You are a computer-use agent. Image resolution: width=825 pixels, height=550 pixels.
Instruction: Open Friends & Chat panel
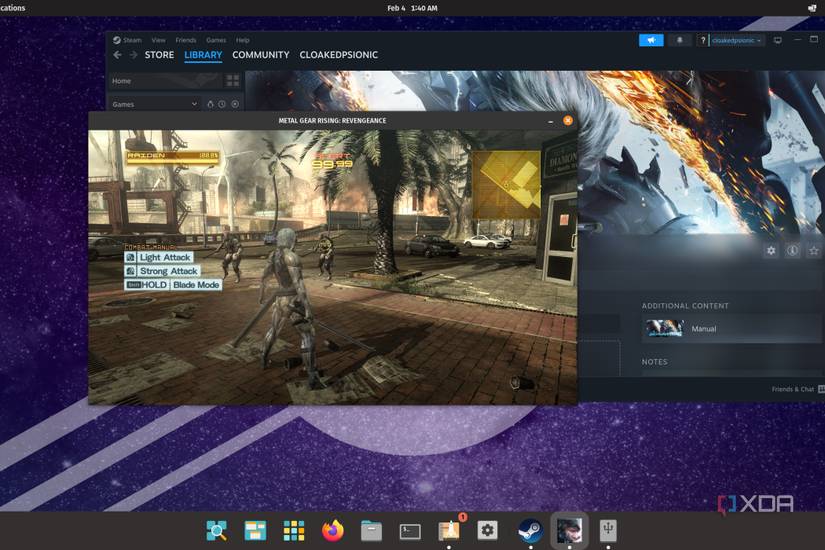[x=796, y=389]
